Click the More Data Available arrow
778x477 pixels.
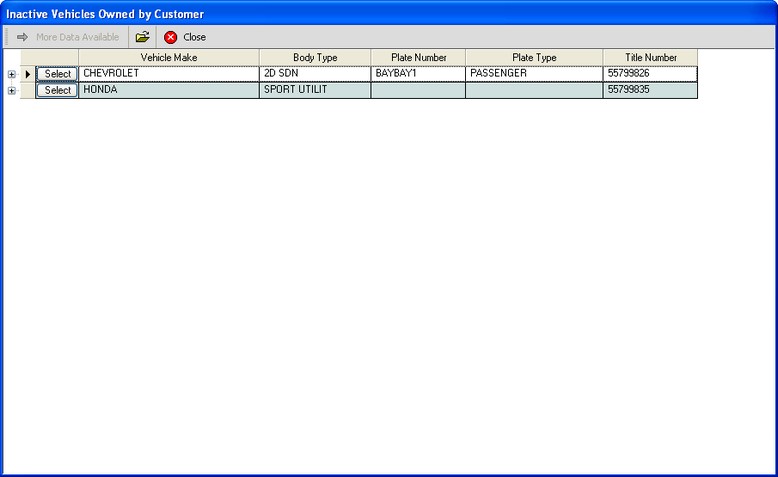pos(22,37)
